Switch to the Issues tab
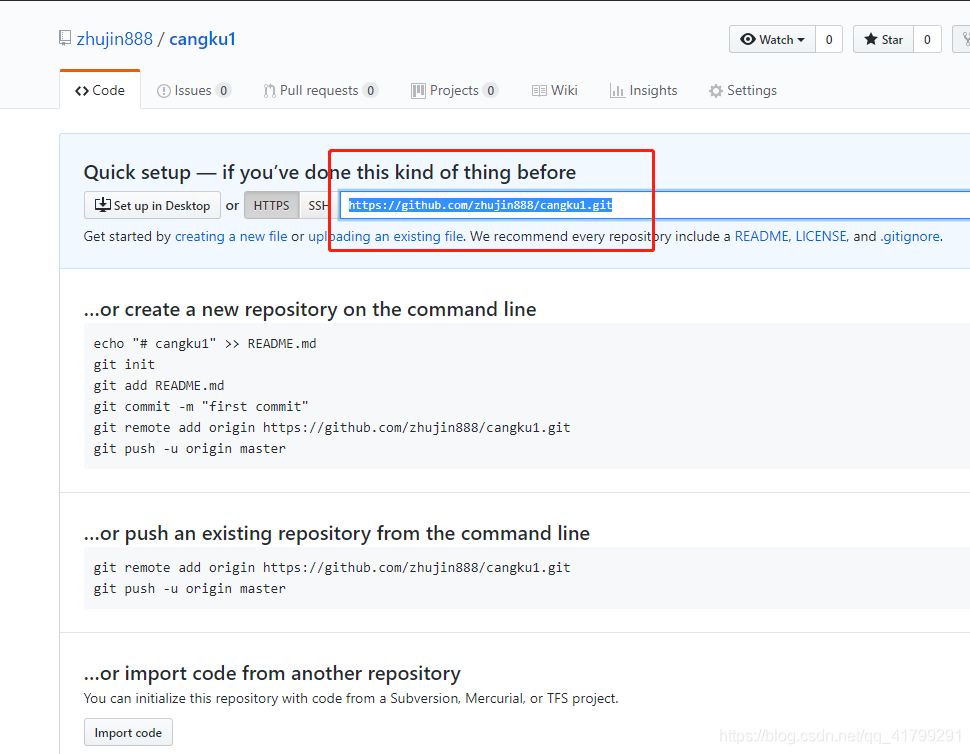 pyautogui.click(x=194, y=90)
